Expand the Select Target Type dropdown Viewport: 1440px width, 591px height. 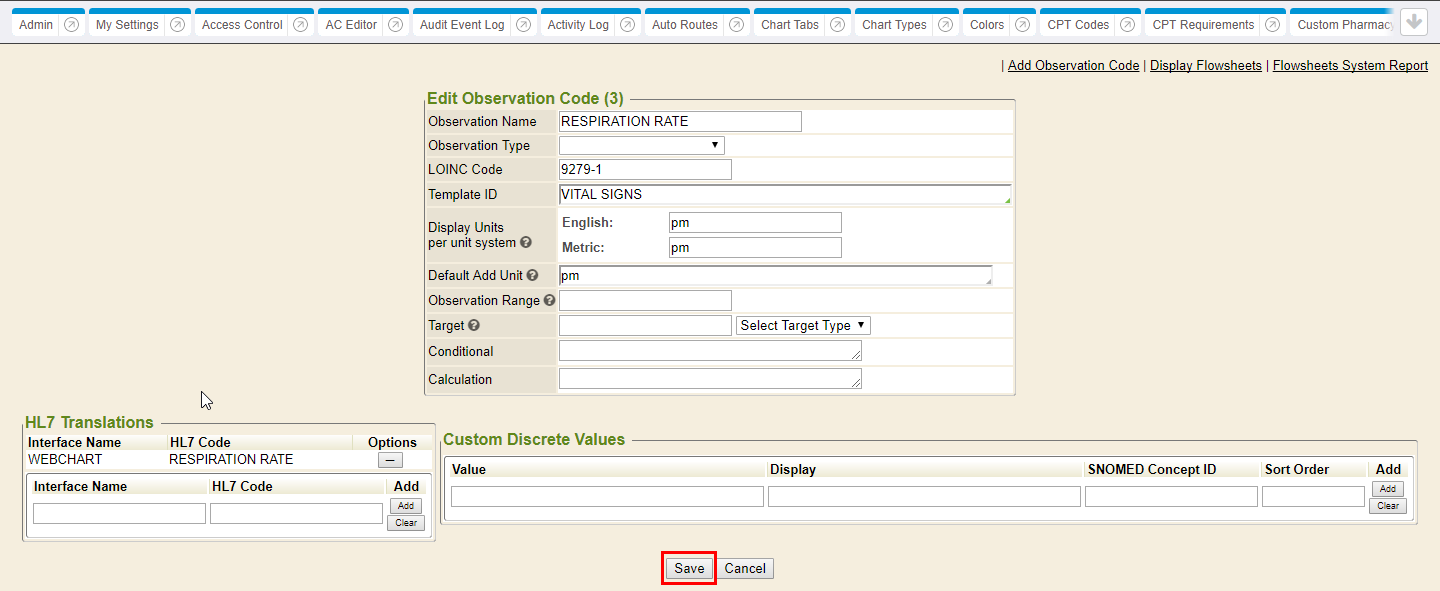click(803, 326)
